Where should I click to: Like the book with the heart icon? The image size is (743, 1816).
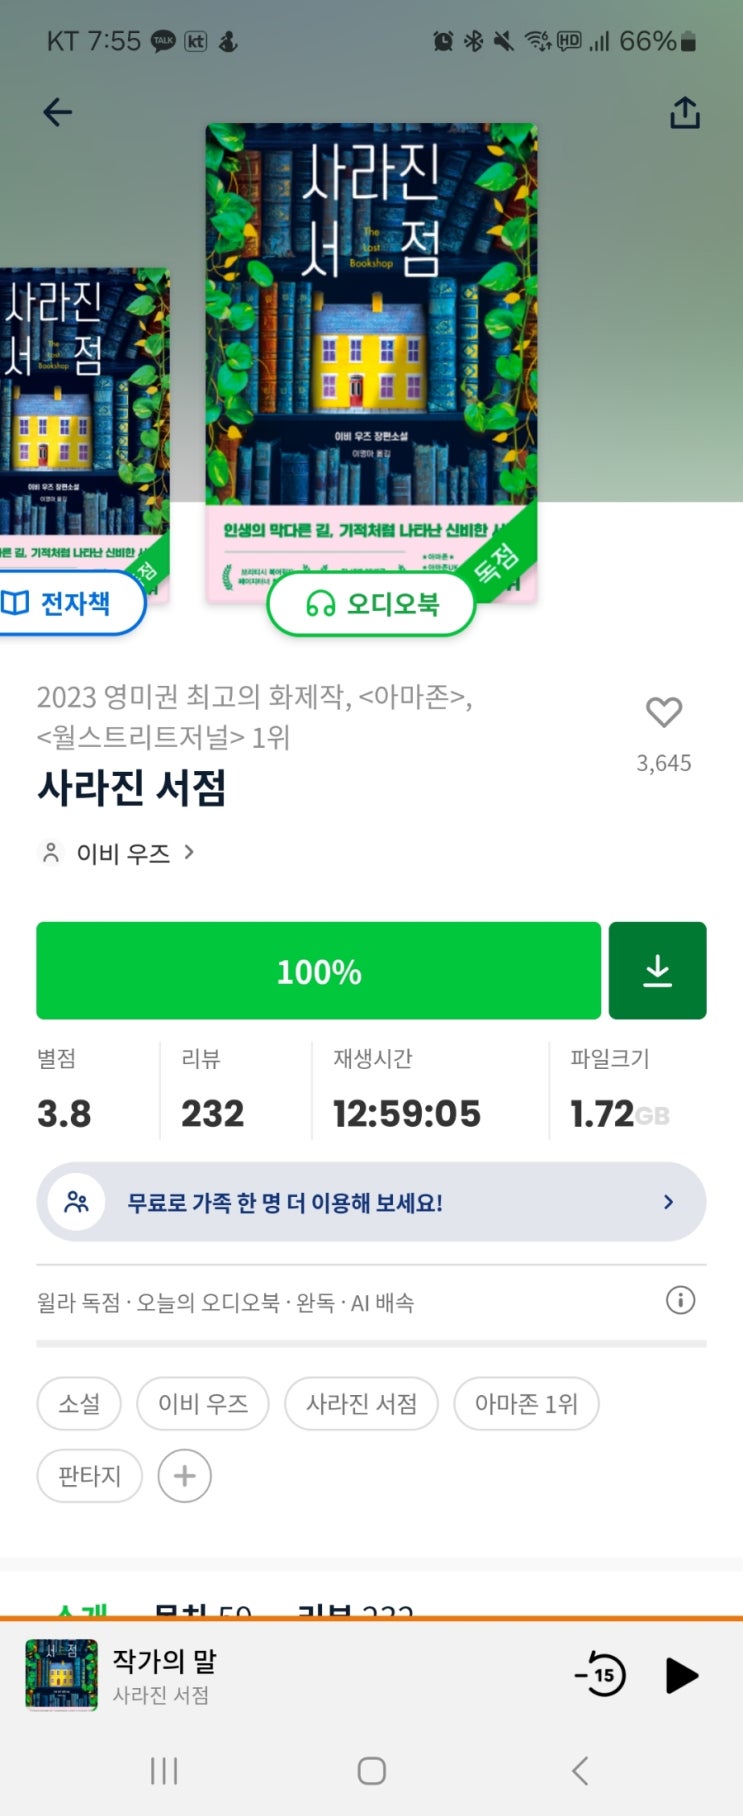click(x=664, y=712)
